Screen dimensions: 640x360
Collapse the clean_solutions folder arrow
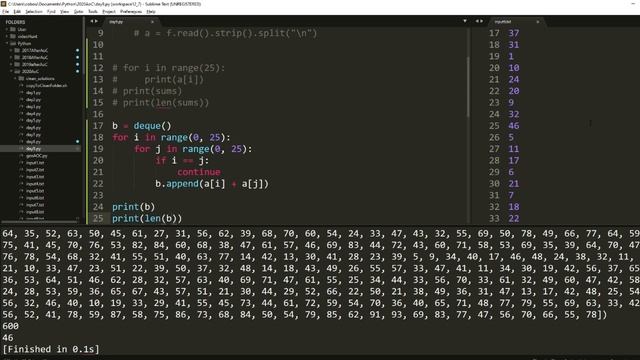pyautogui.click(x=16, y=78)
